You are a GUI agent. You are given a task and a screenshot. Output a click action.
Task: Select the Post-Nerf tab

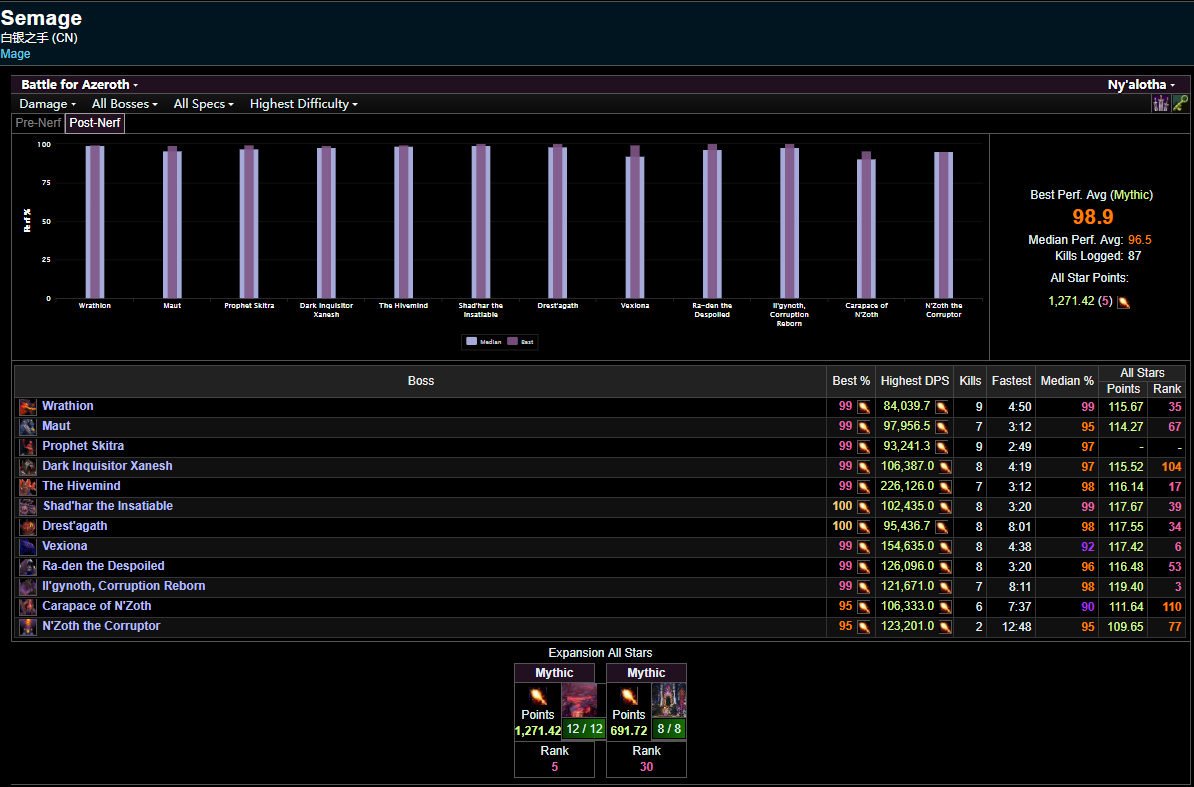[94, 122]
